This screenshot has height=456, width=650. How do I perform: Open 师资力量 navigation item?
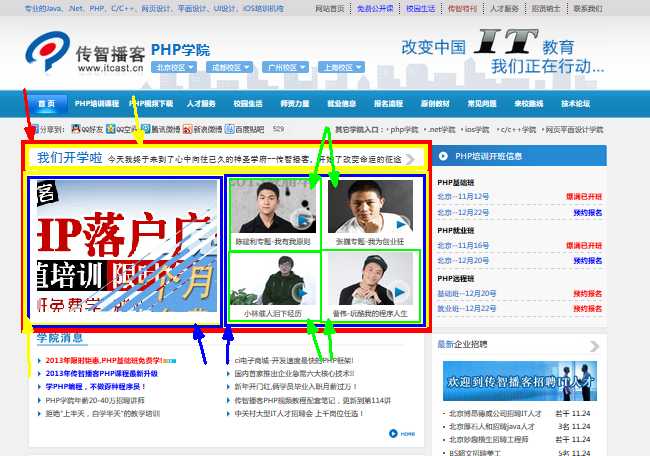[x=295, y=103]
